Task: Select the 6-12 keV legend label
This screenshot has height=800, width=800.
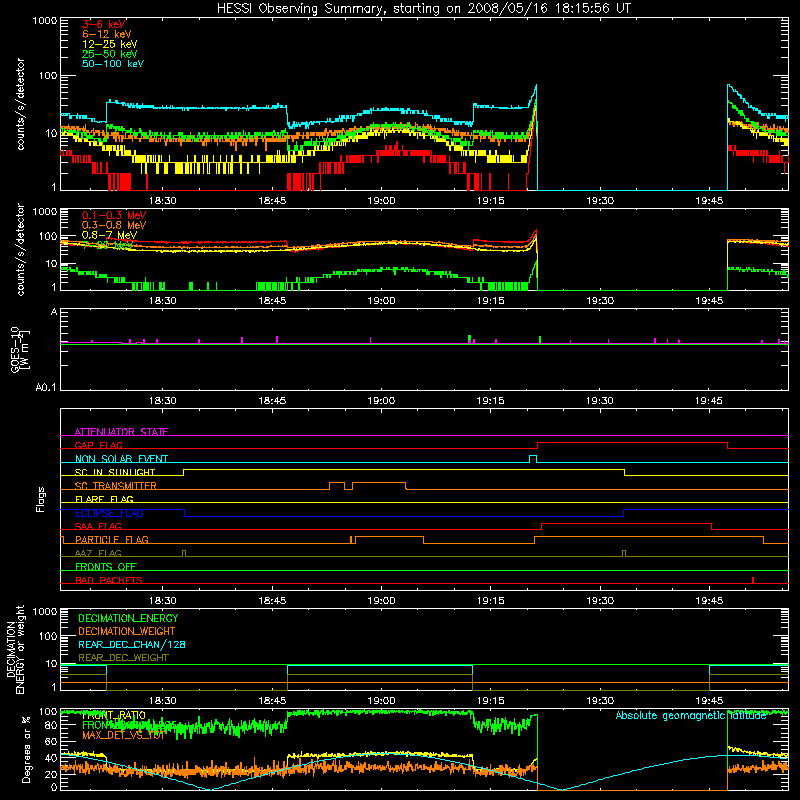Action: pos(107,34)
